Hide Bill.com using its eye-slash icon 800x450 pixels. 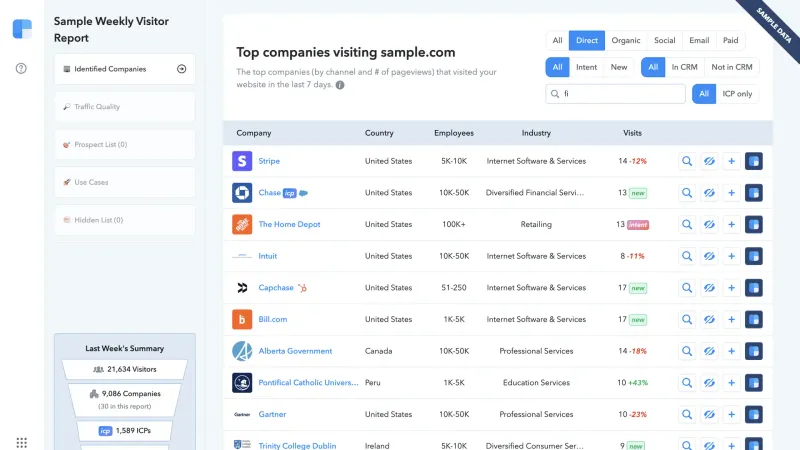(x=709, y=319)
